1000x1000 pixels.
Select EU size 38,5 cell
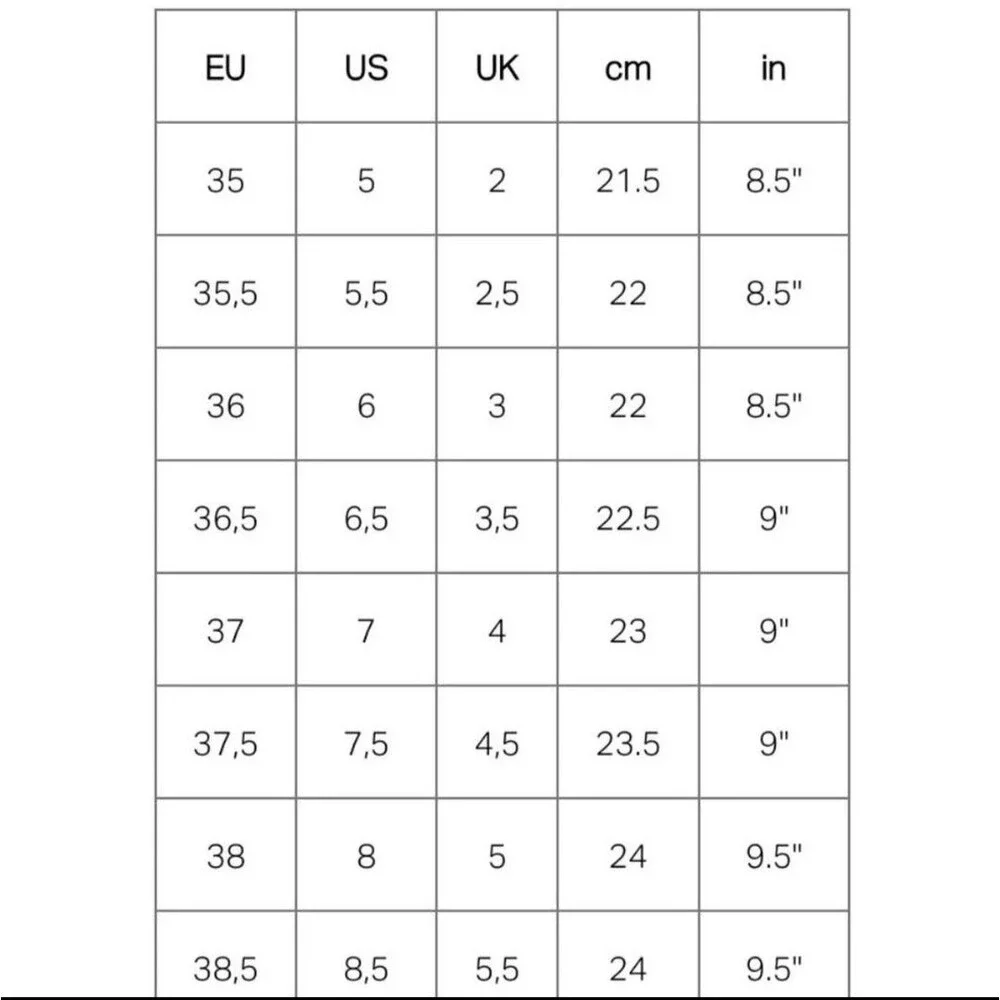point(226,953)
